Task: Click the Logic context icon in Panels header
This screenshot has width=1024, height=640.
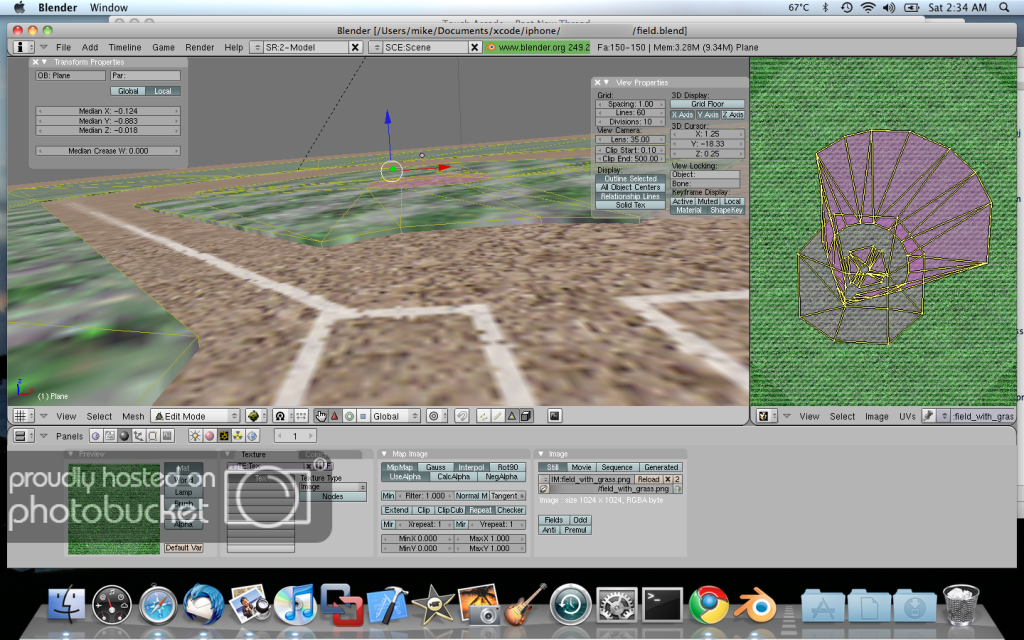Action: pyautogui.click(x=96, y=436)
